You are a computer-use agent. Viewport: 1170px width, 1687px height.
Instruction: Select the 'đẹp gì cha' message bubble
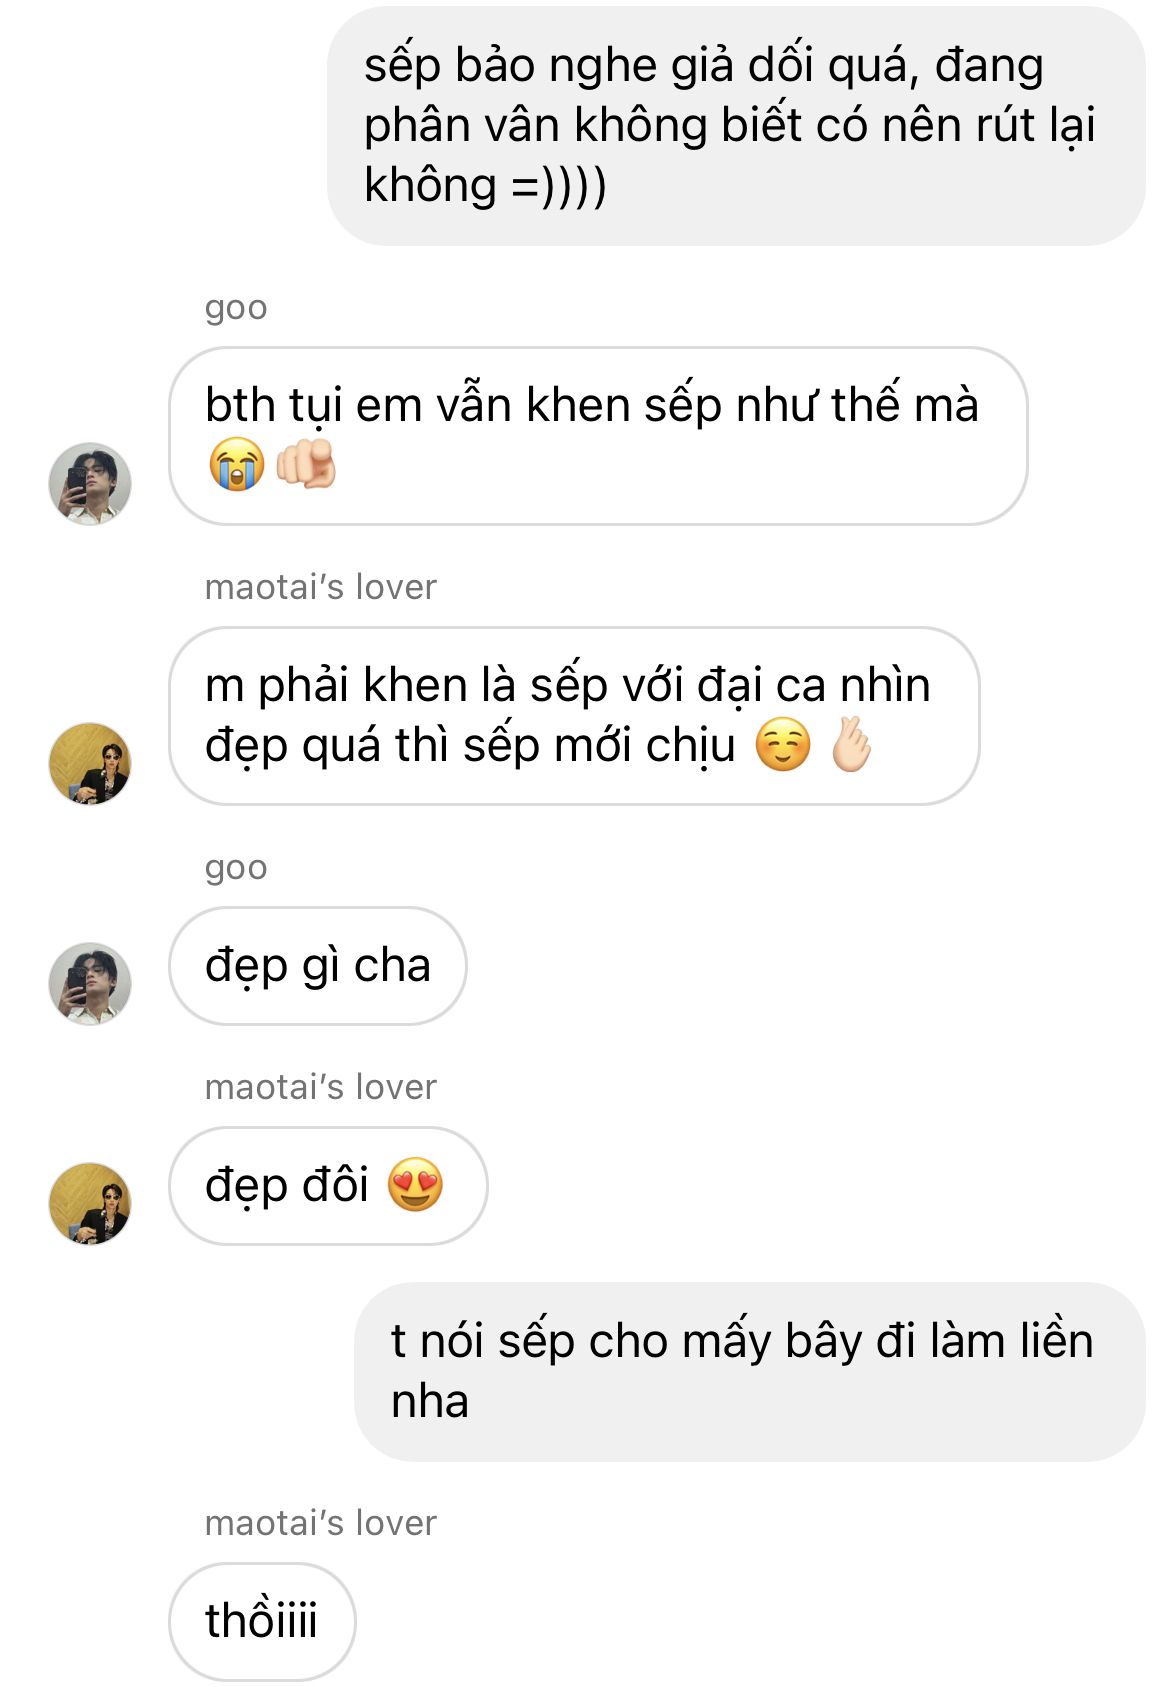[318, 966]
